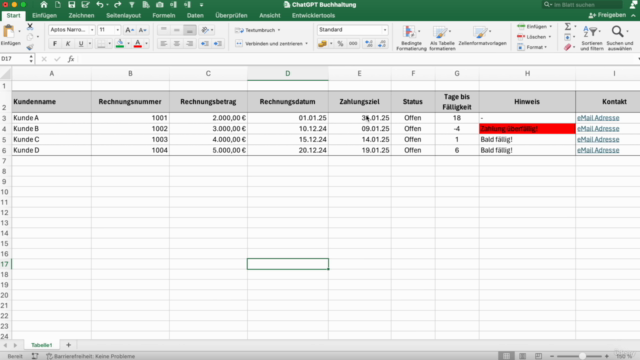Increase font size with the larger A icon
This screenshot has width=640, height=360.
click(129, 30)
